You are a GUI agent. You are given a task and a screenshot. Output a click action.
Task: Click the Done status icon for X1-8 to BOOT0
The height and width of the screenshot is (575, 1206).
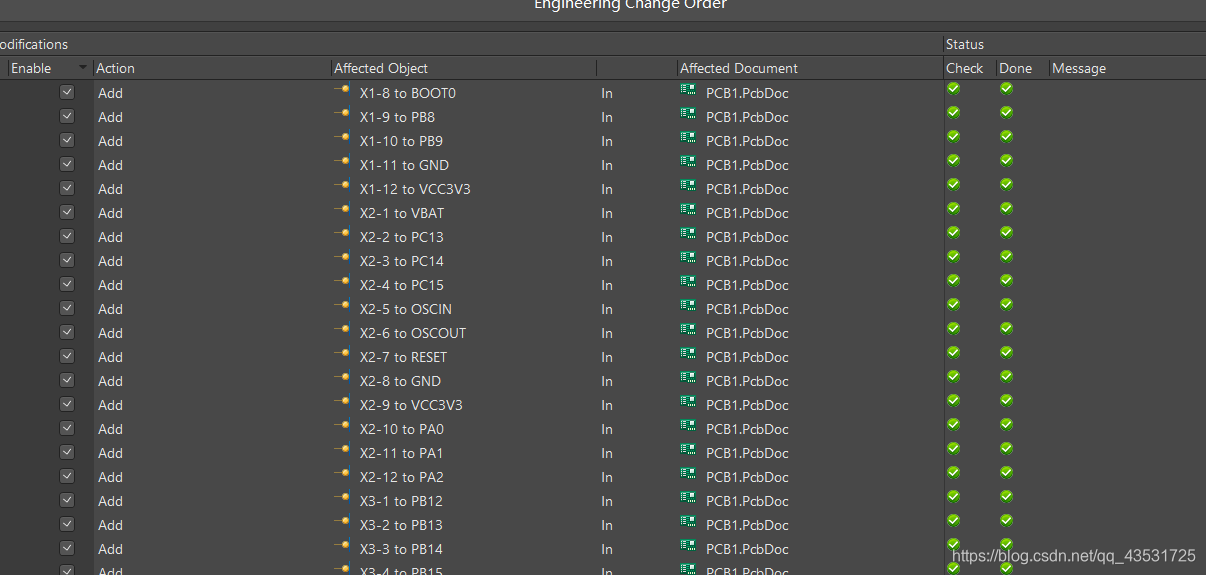(1006, 88)
